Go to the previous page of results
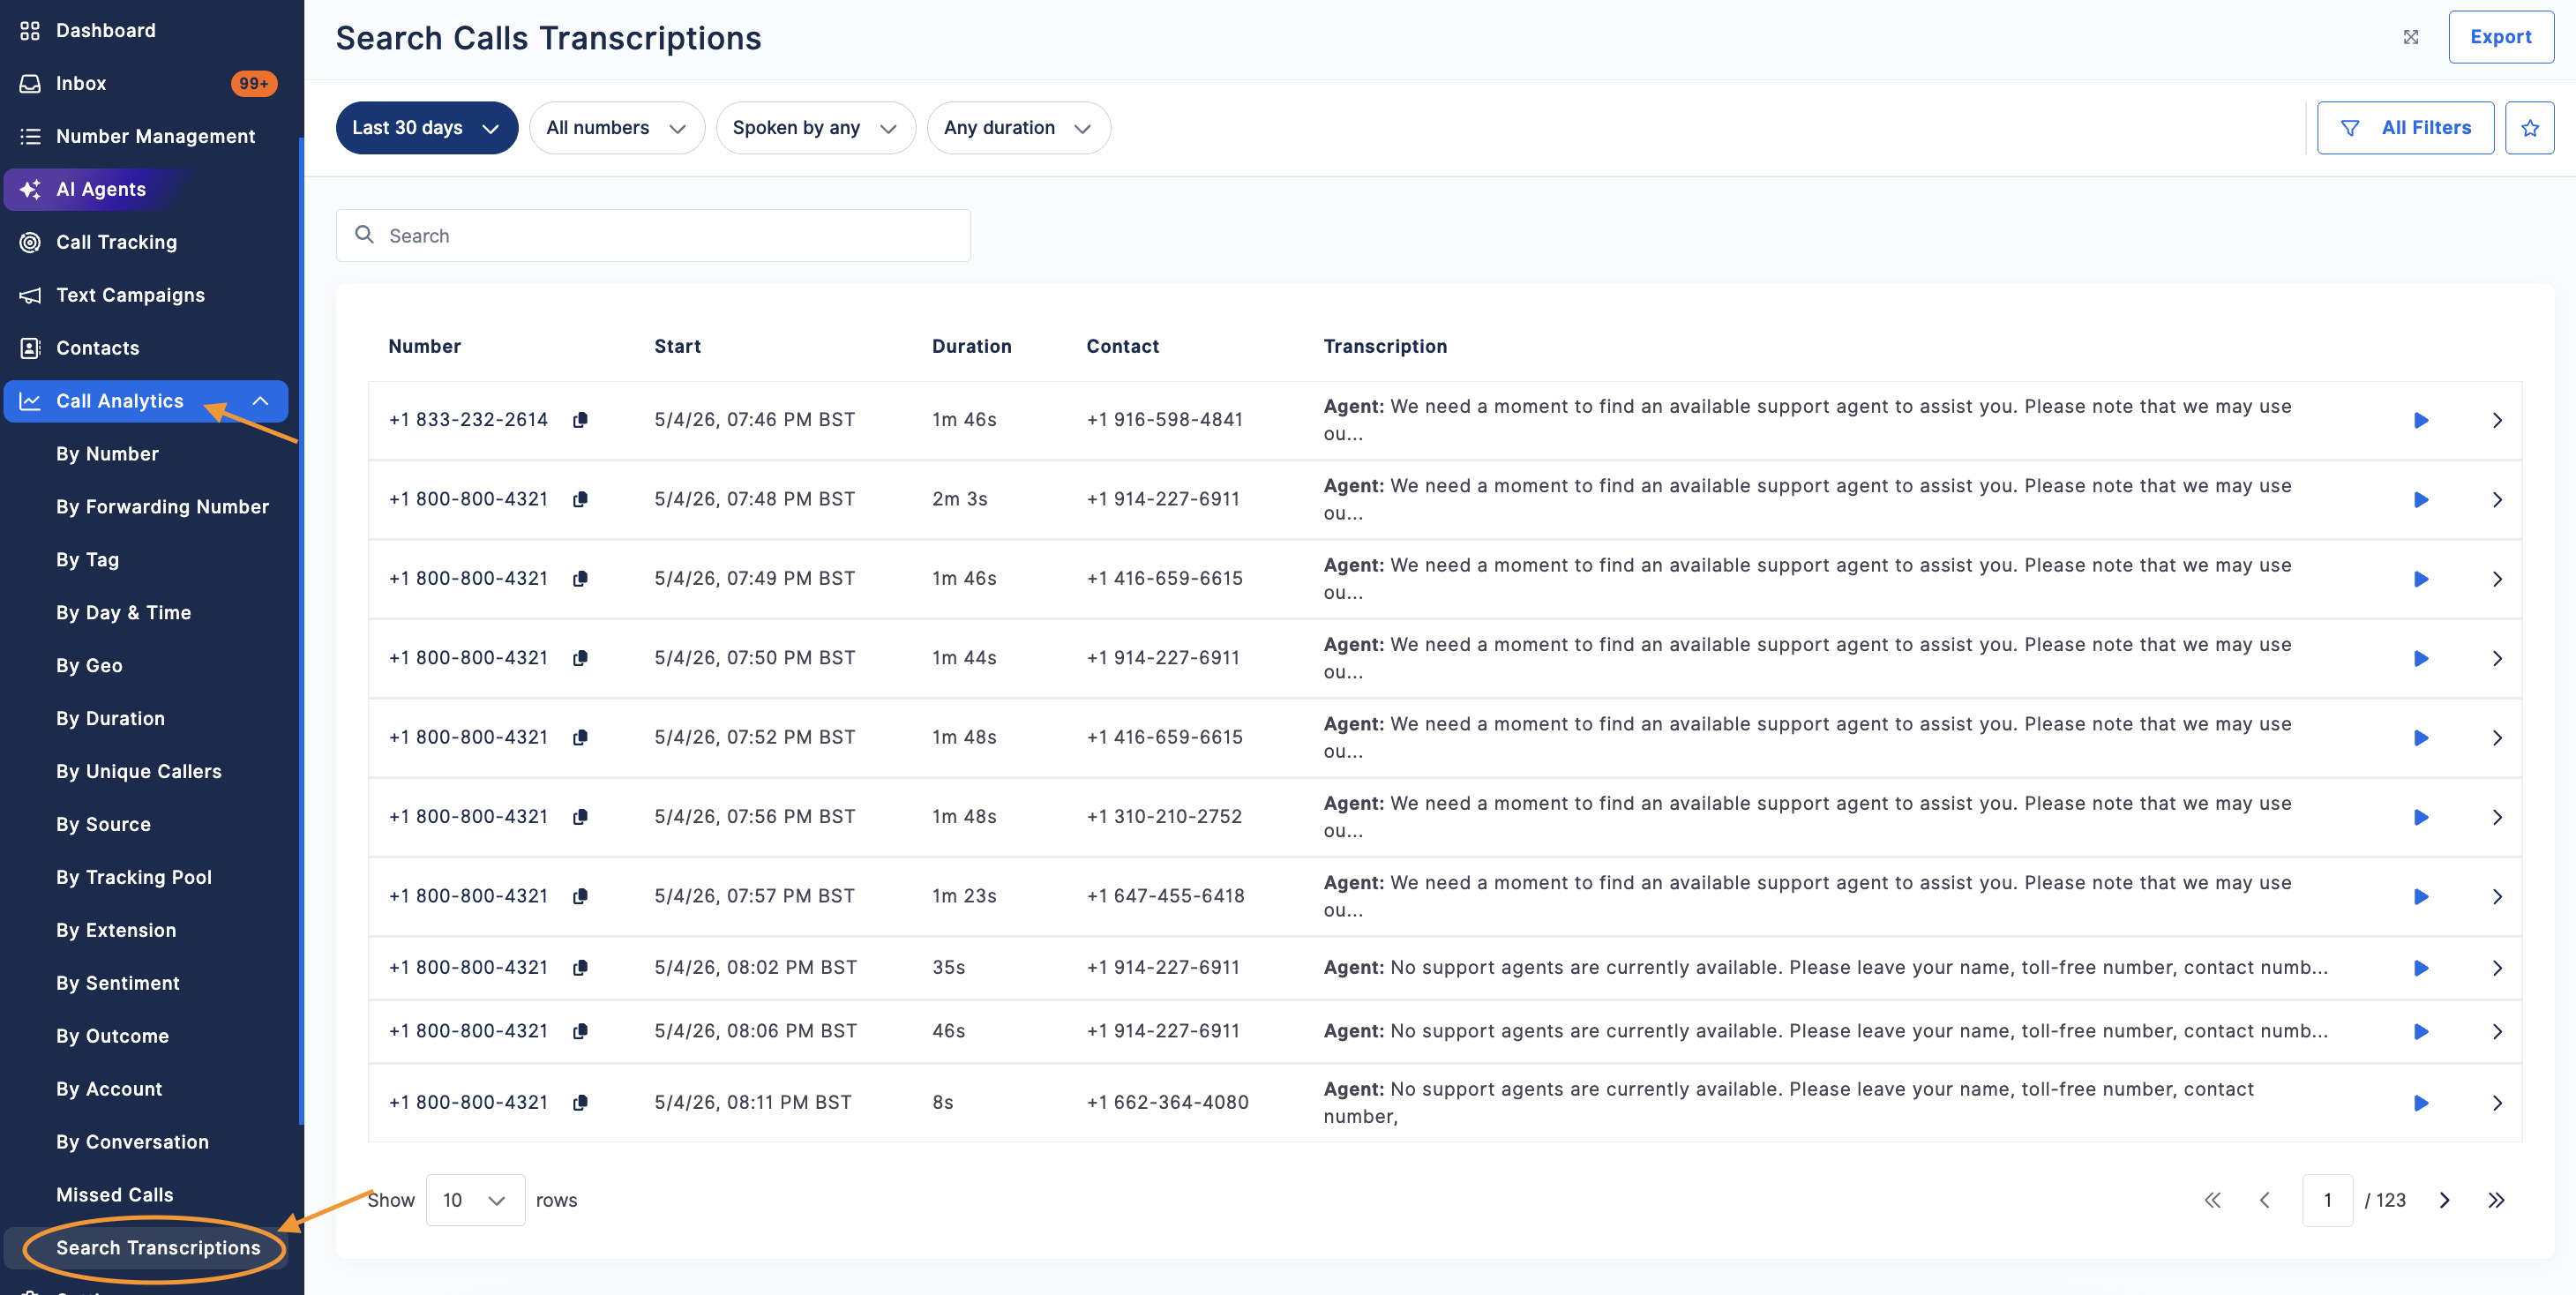 (x=2265, y=1200)
